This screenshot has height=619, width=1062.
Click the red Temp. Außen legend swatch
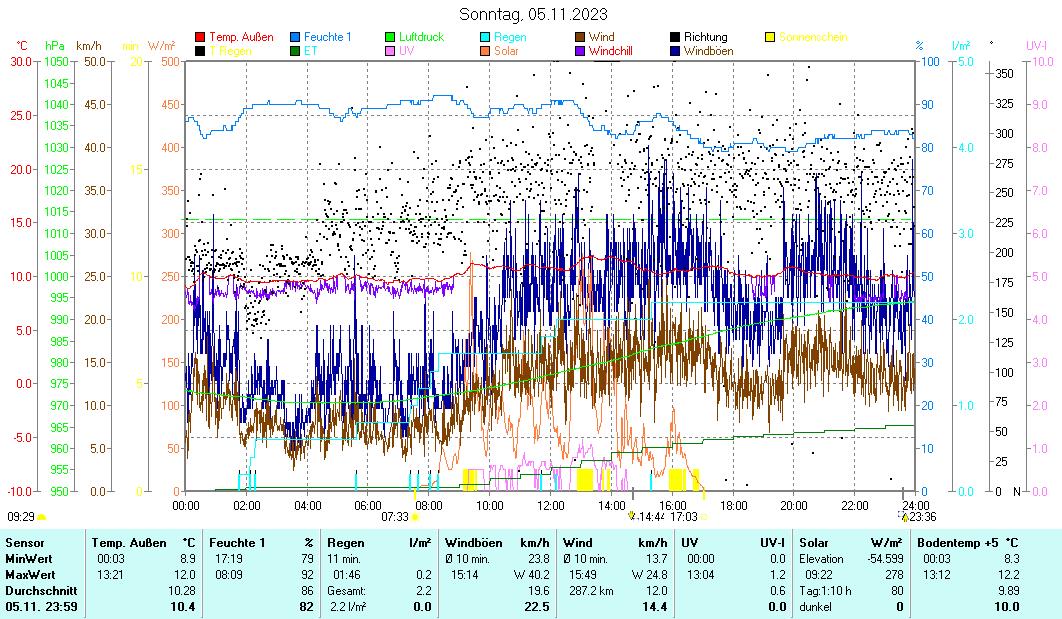pos(200,37)
